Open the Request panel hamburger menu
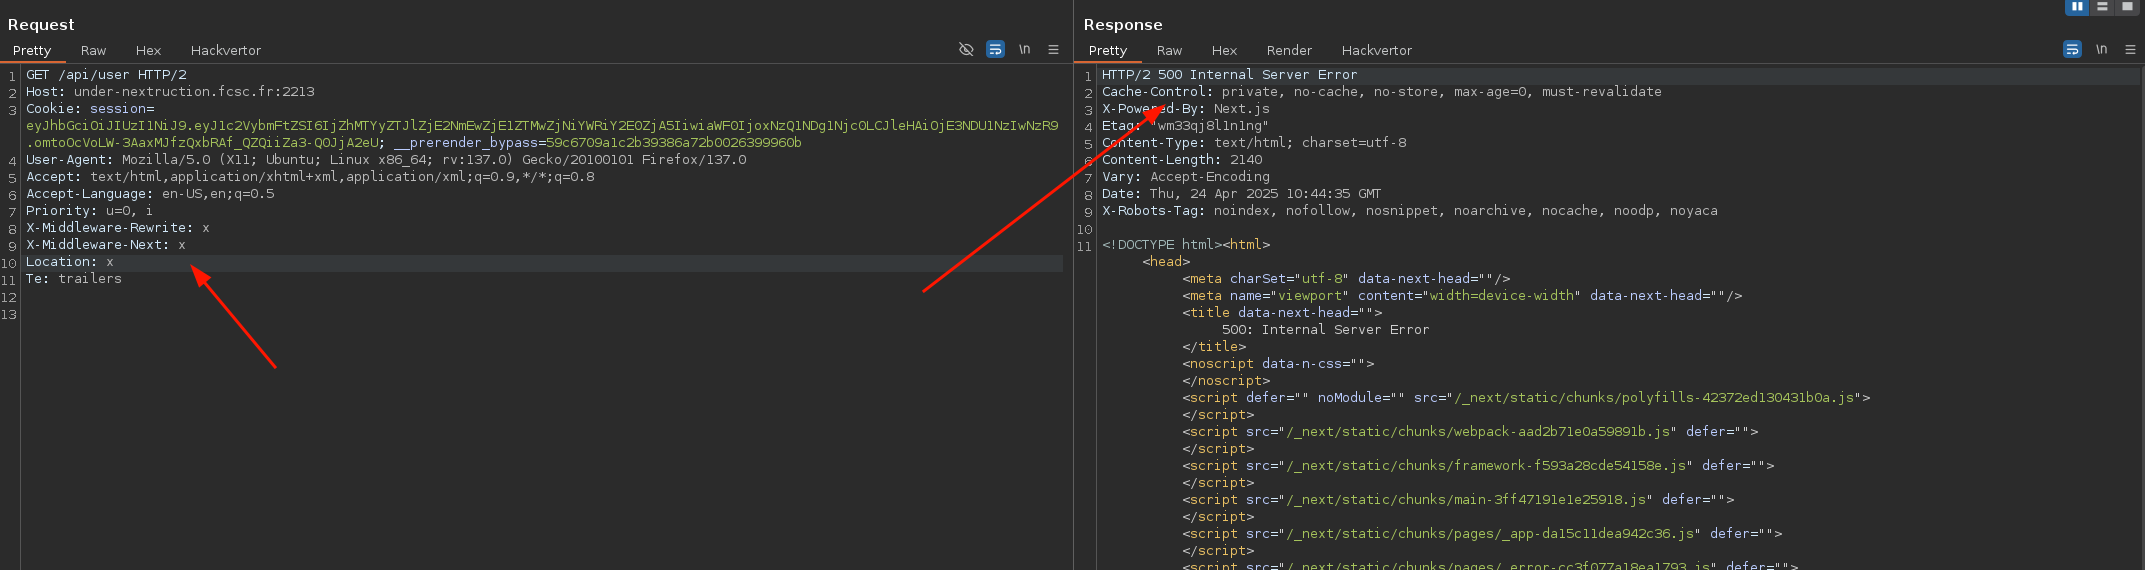Image resolution: width=2145 pixels, height=570 pixels. point(1053,49)
